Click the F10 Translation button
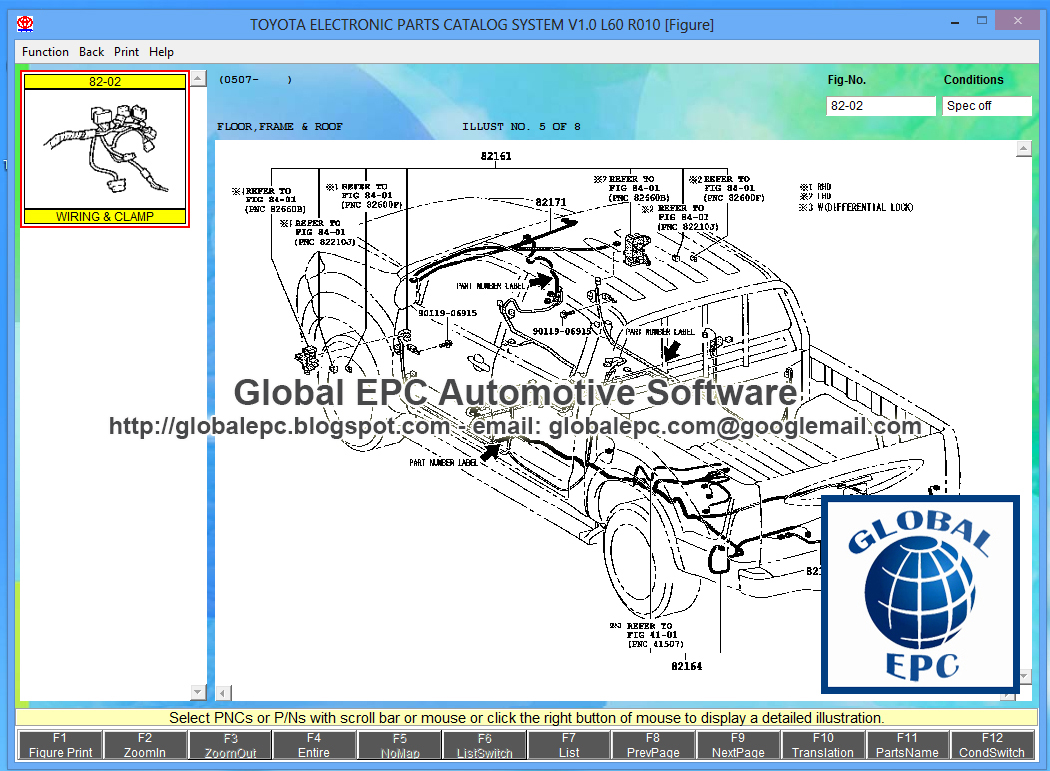 click(823, 745)
